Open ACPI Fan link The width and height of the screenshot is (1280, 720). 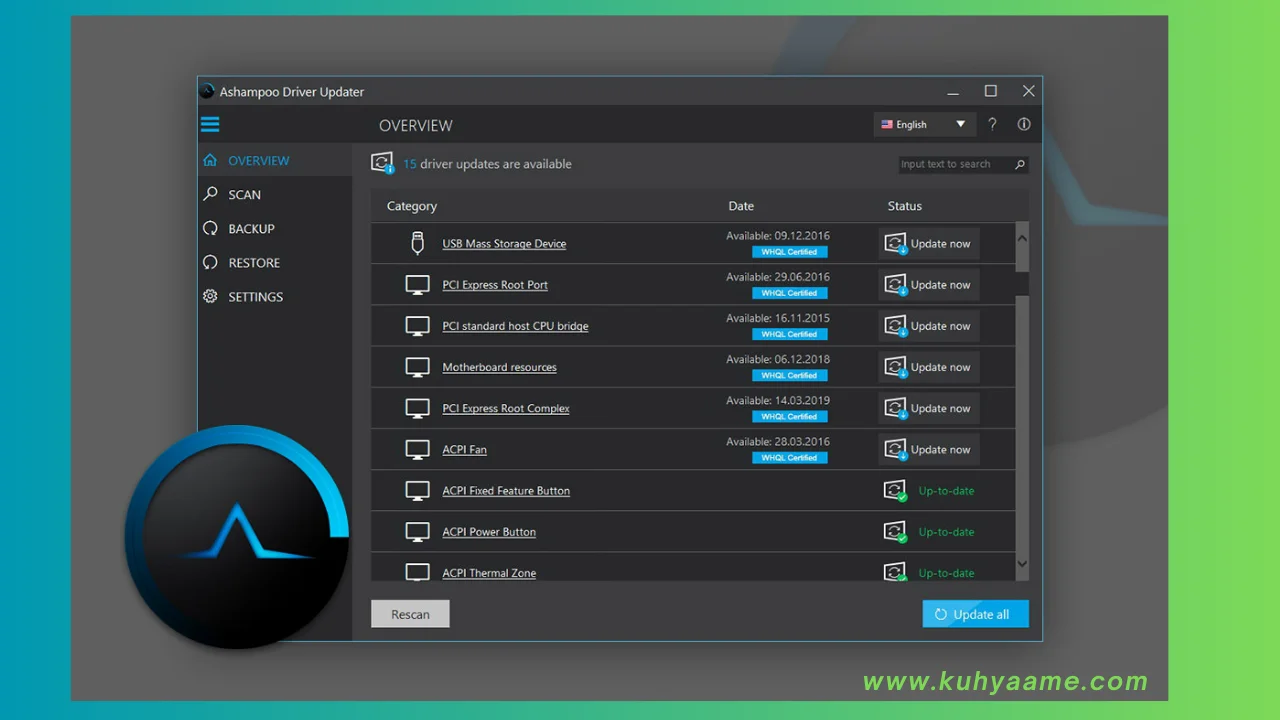(x=464, y=449)
